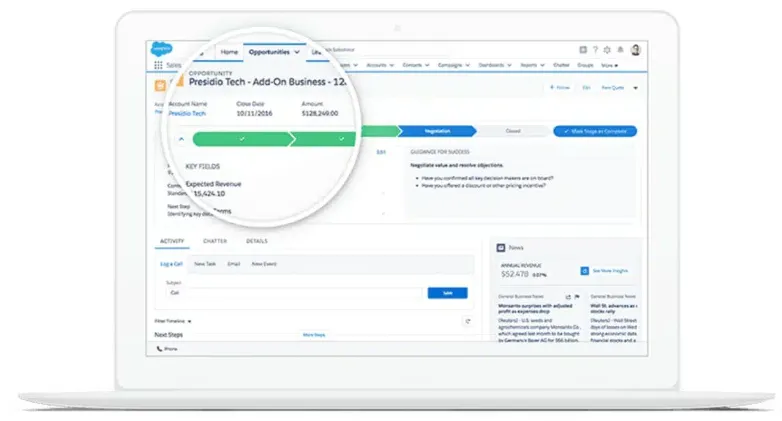Viewport: 782px width, 421px height.
Task: Click the Follow button
Action: point(560,87)
